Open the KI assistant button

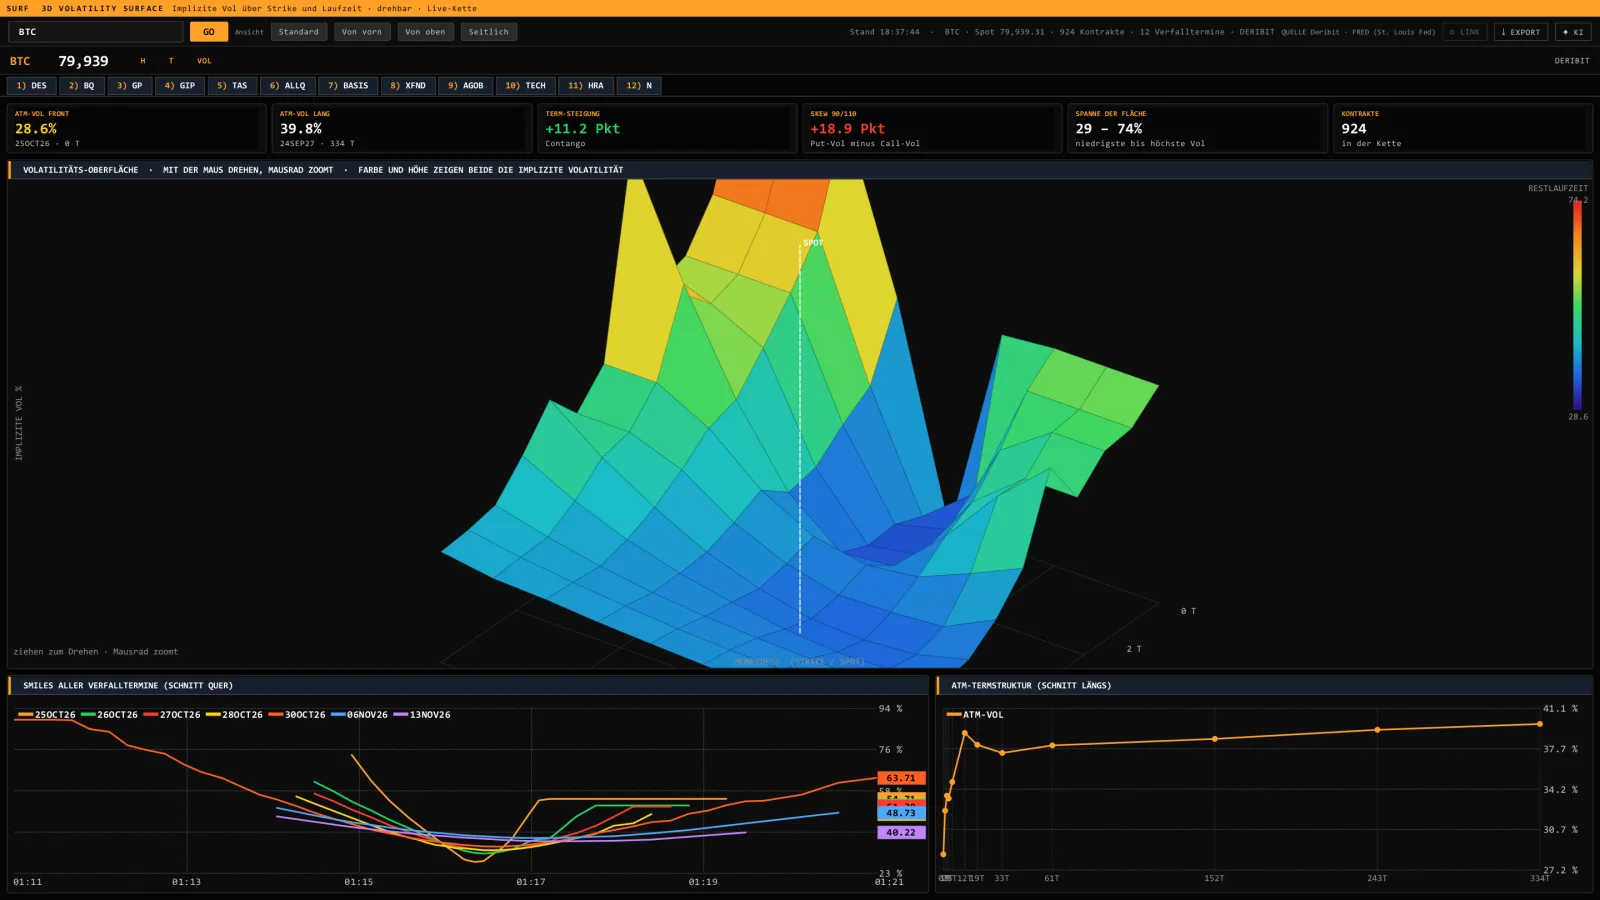[x=1573, y=32]
